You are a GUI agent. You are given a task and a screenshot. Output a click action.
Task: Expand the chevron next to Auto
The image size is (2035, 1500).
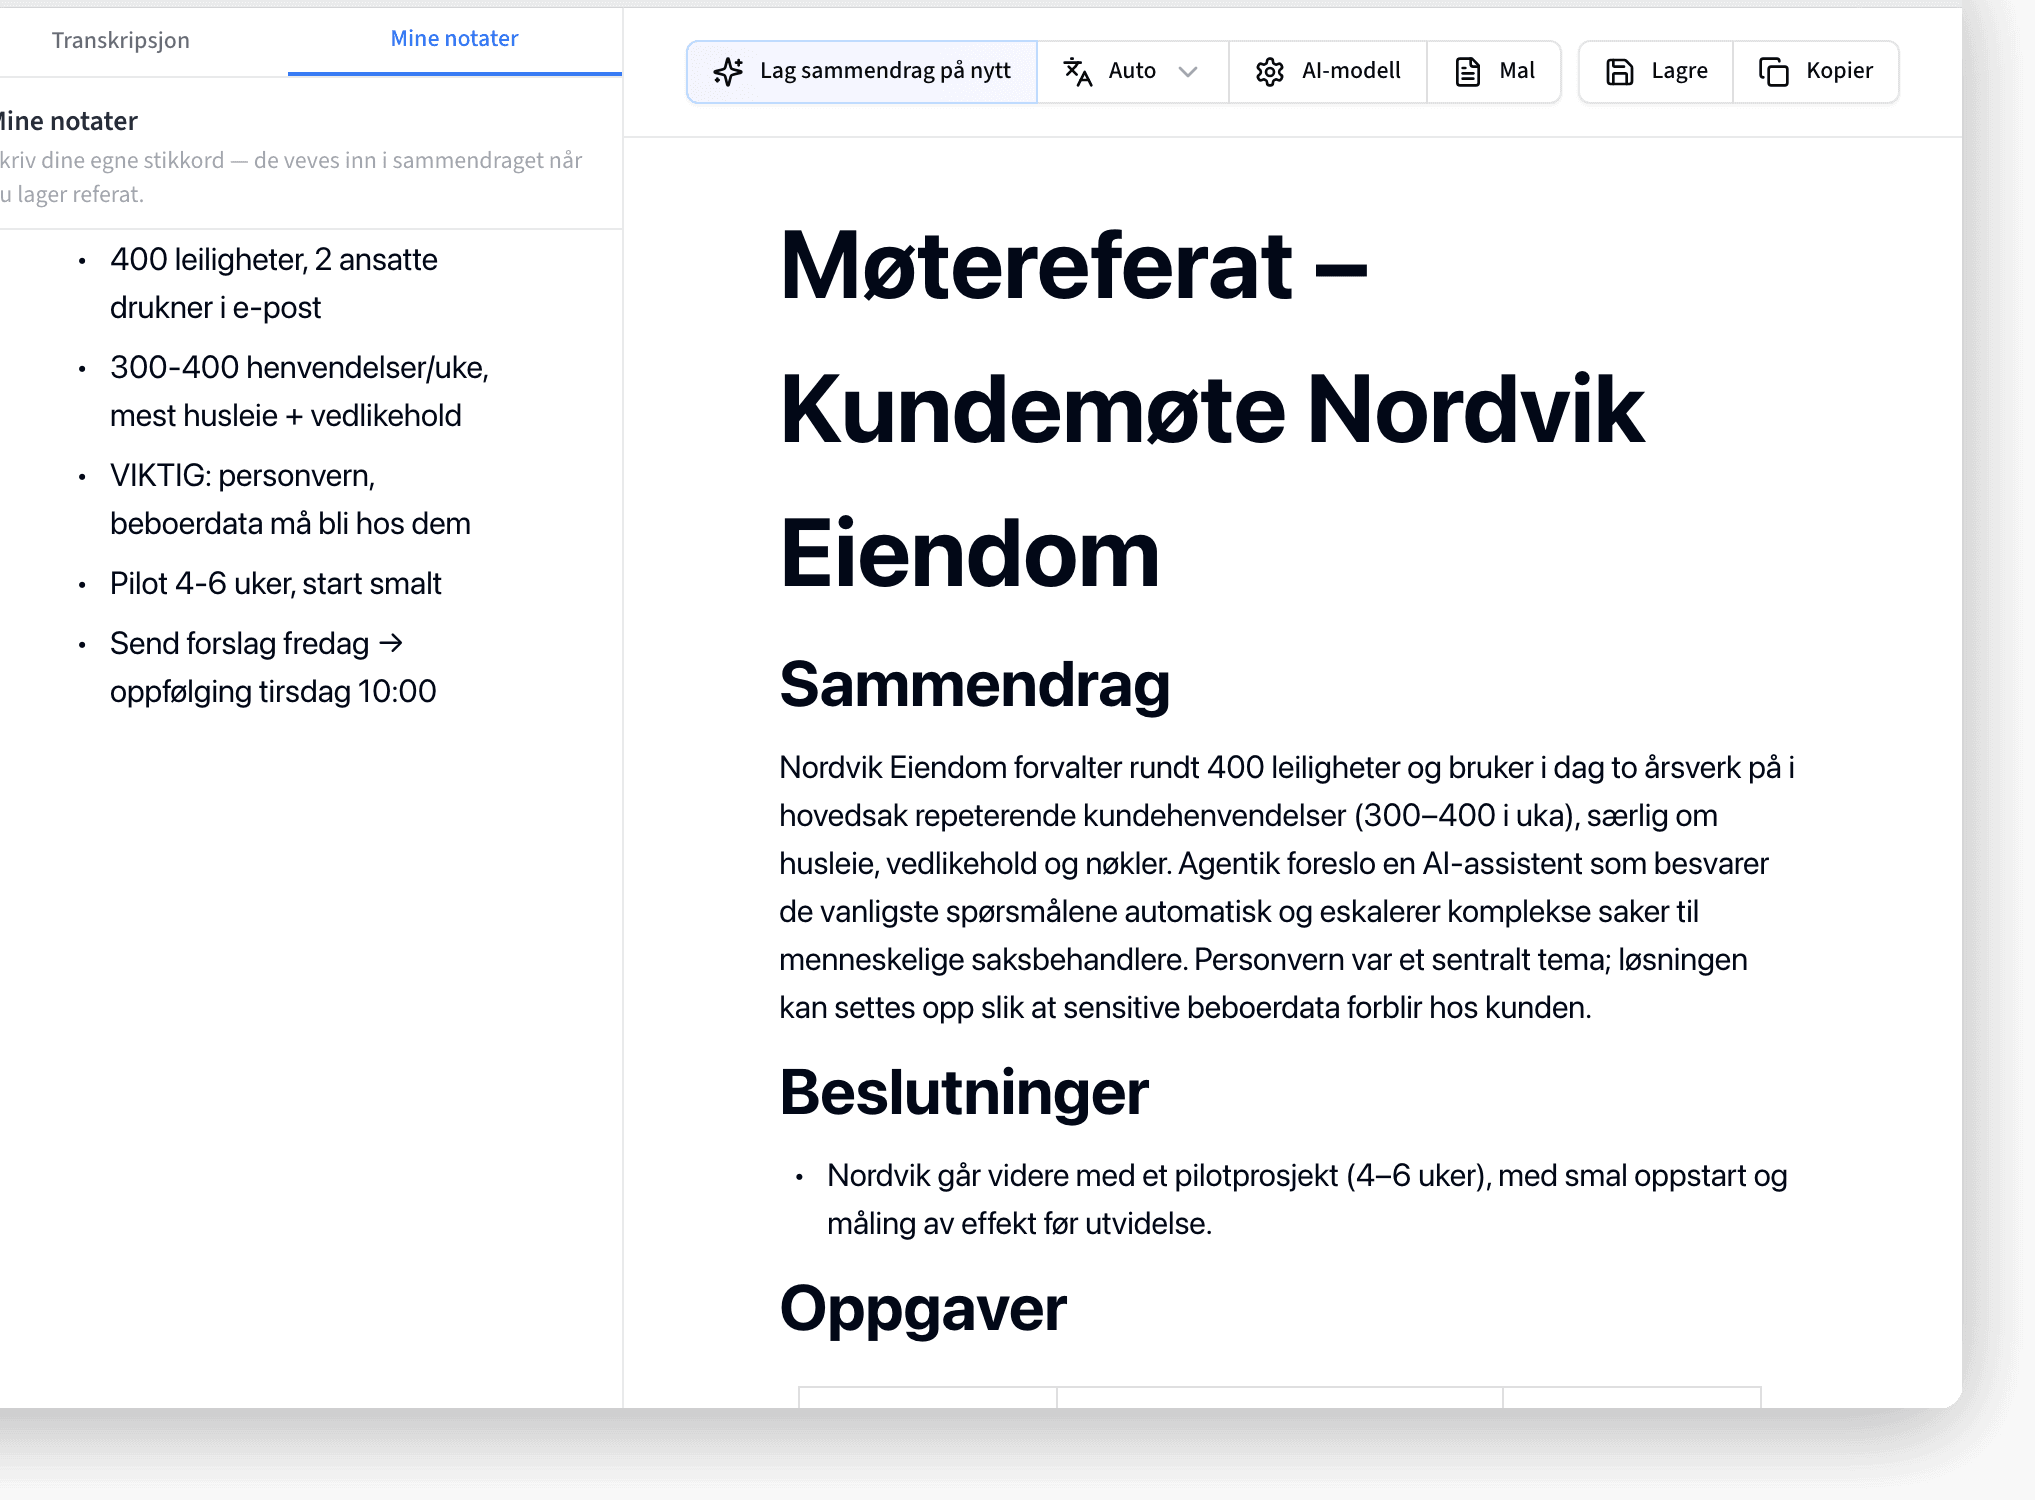(1188, 72)
